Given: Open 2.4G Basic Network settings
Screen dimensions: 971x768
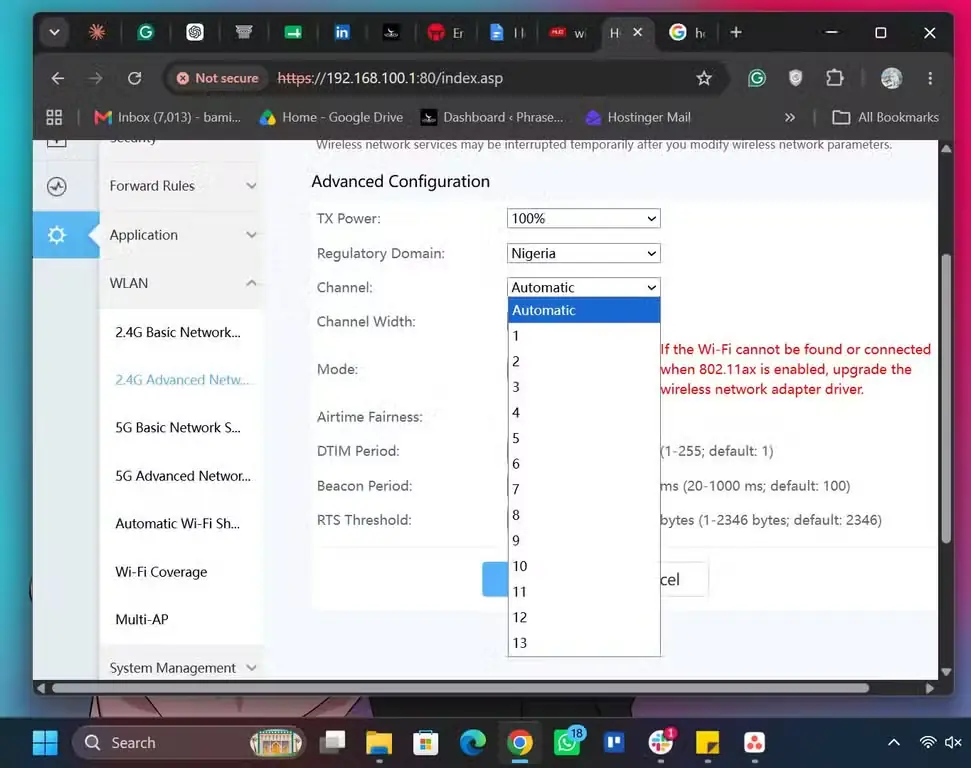Looking at the screenshot, I should [178, 332].
